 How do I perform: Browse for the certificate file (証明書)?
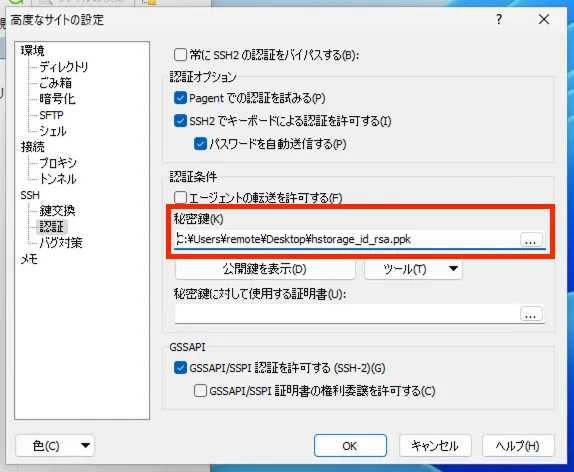coord(531,314)
